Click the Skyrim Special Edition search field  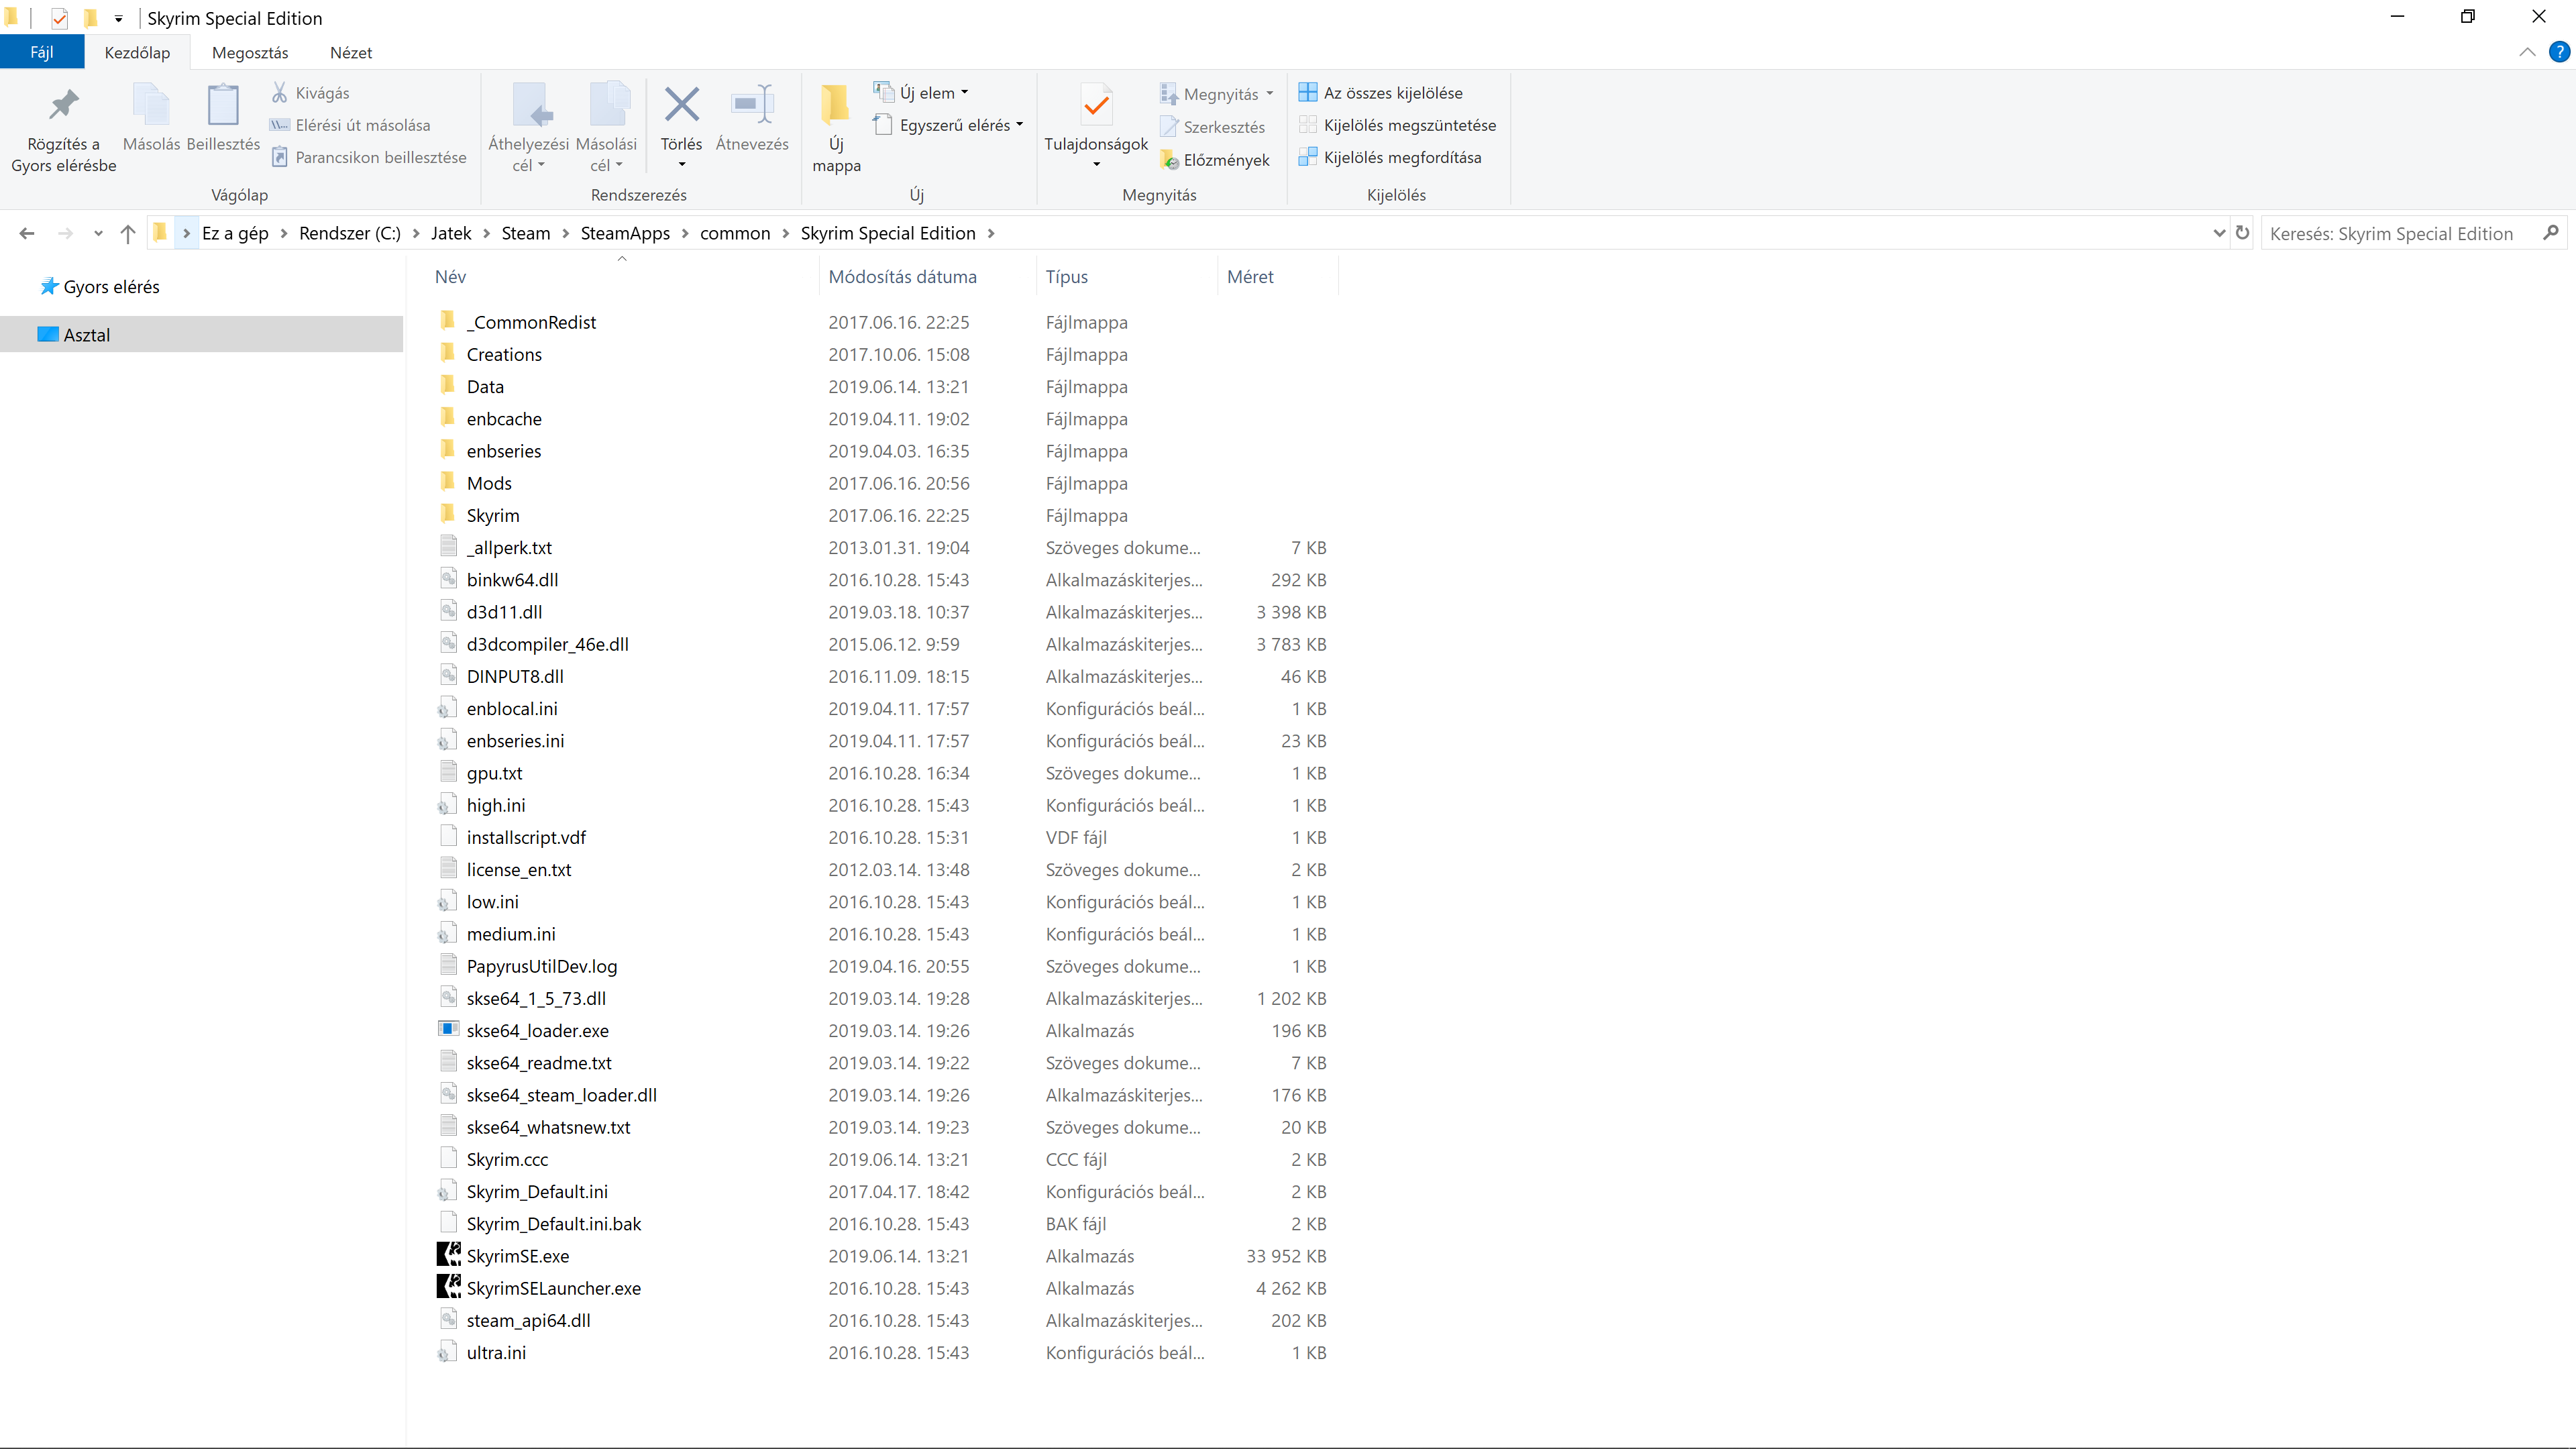2400,233
